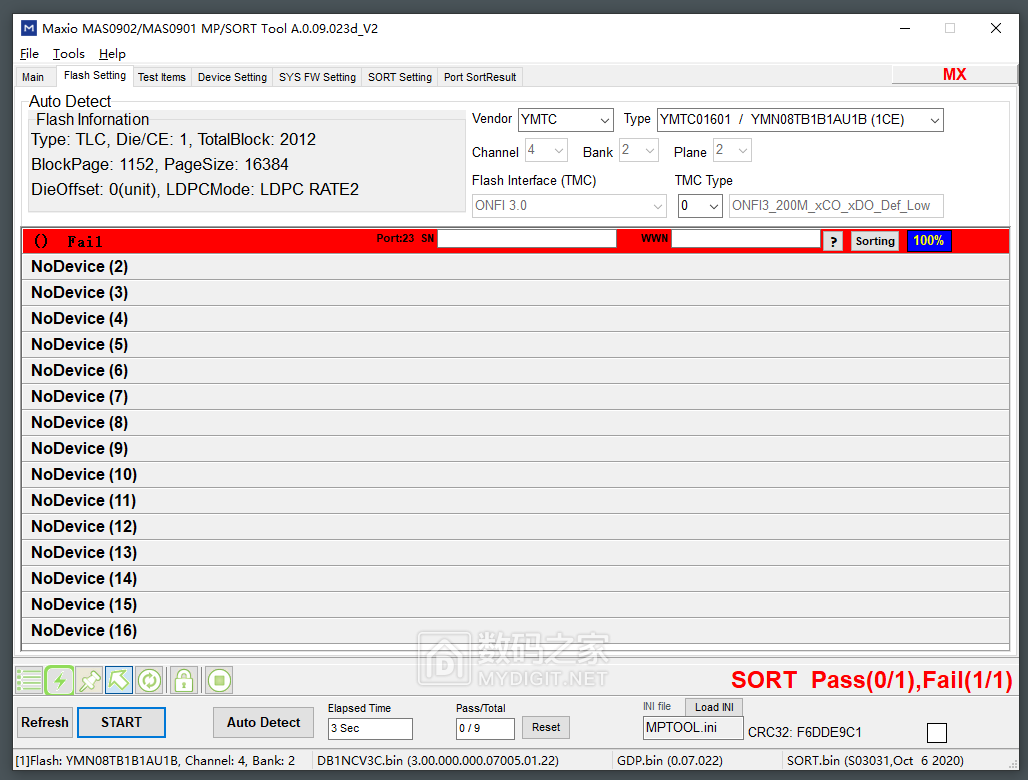This screenshot has width=1028, height=780.
Task: Open the SYS FW Setting tab
Action: point(317,77)
